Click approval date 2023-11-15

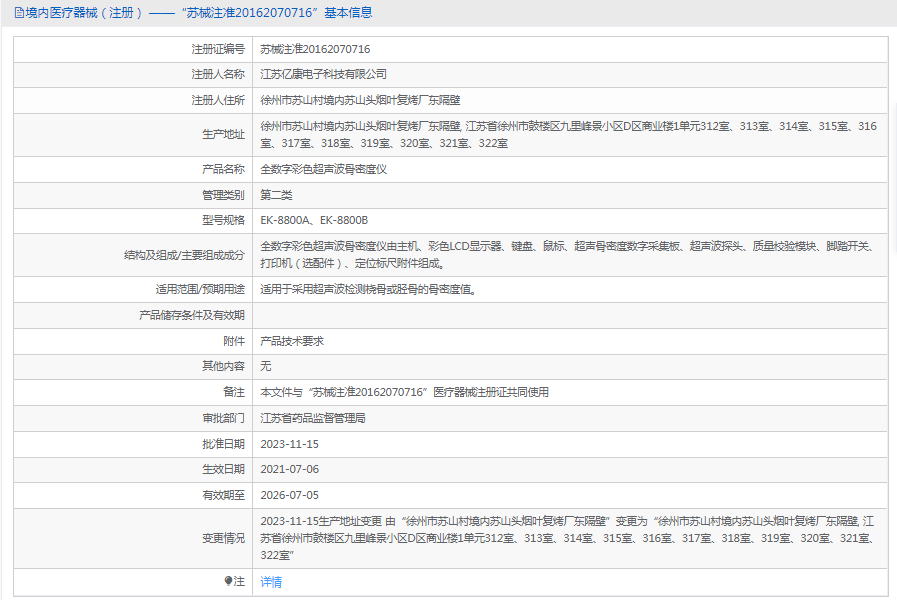(x=289, y=444)
